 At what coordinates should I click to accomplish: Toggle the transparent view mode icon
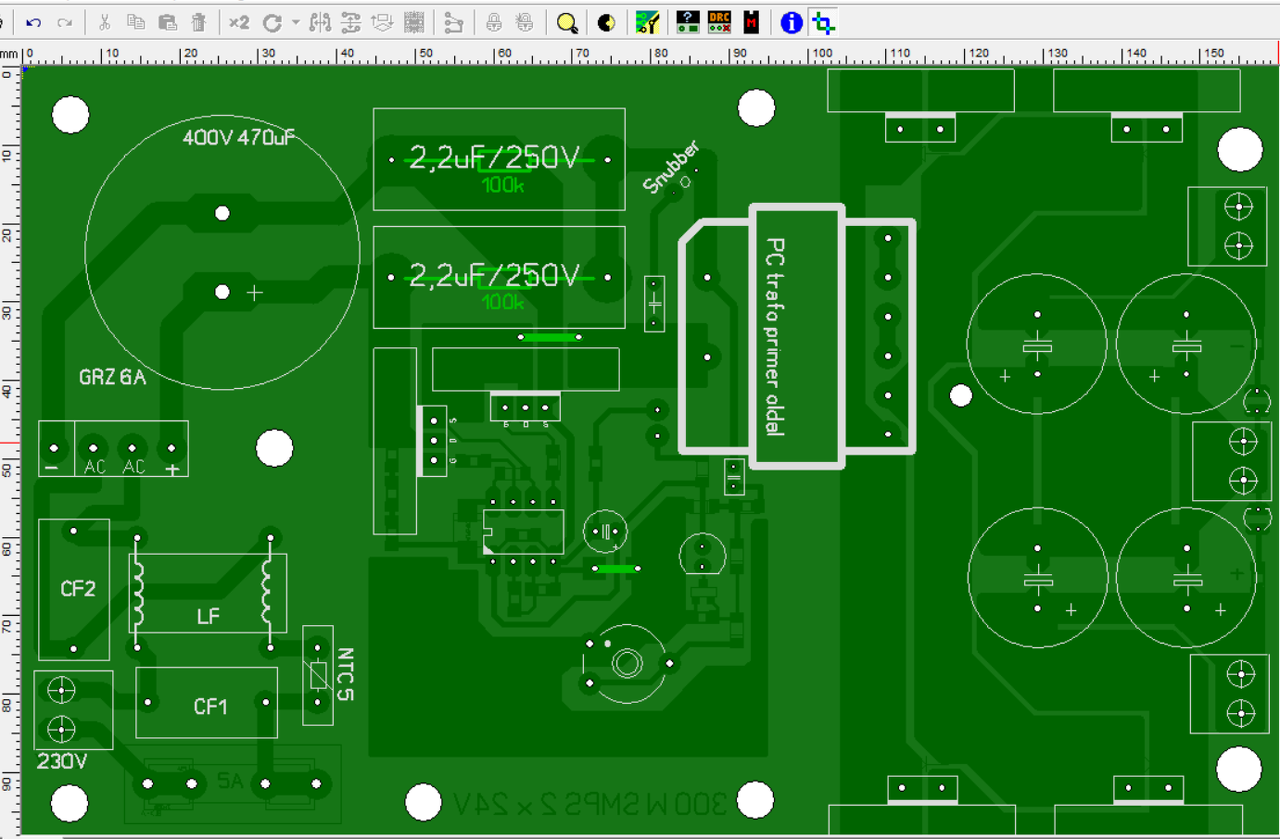(605, 22)
